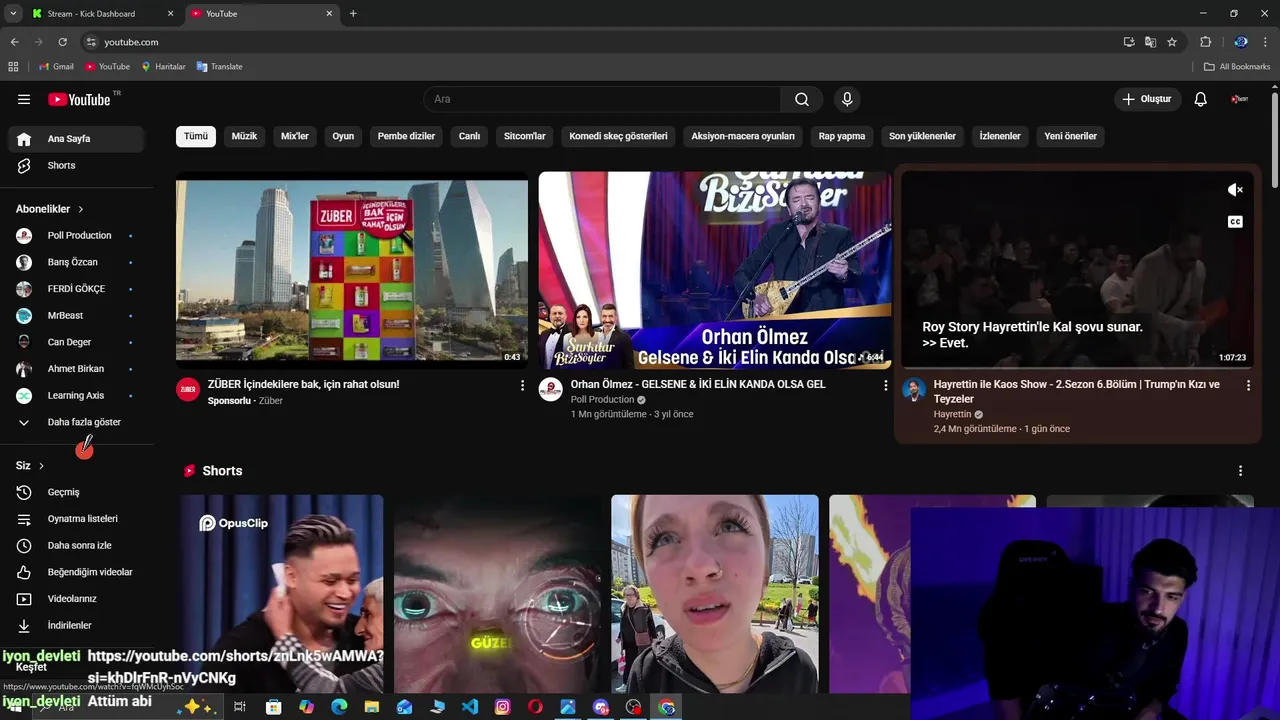Toggle captions on Hayrettin preview
1280x720 pixels.
(x=1235, y=222)
